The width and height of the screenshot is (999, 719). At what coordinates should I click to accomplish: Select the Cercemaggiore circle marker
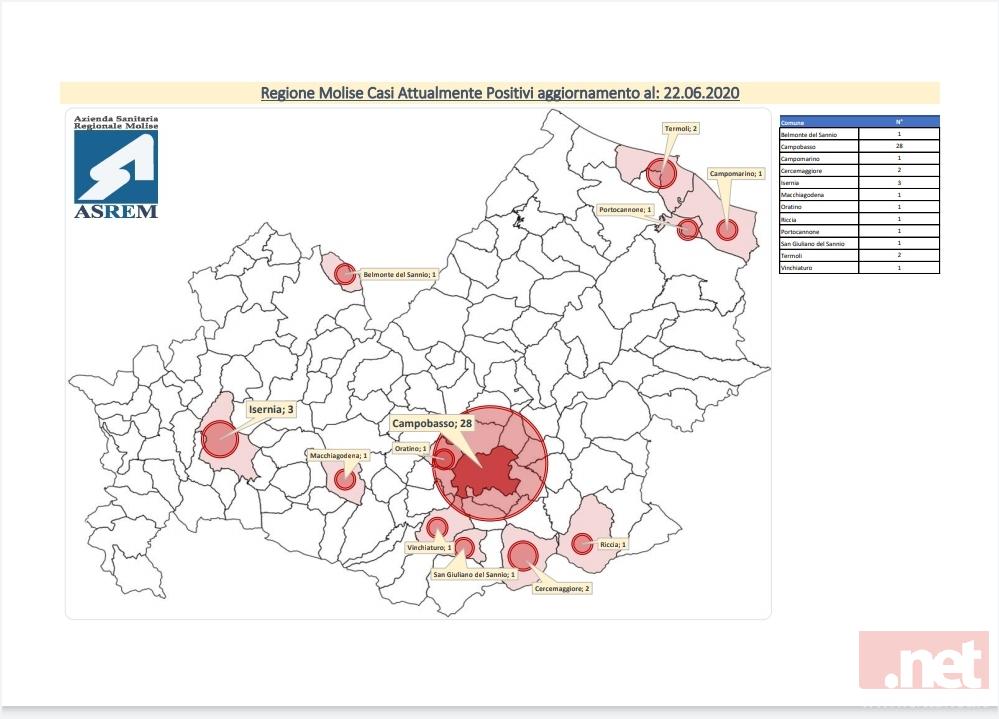[522, 553]
